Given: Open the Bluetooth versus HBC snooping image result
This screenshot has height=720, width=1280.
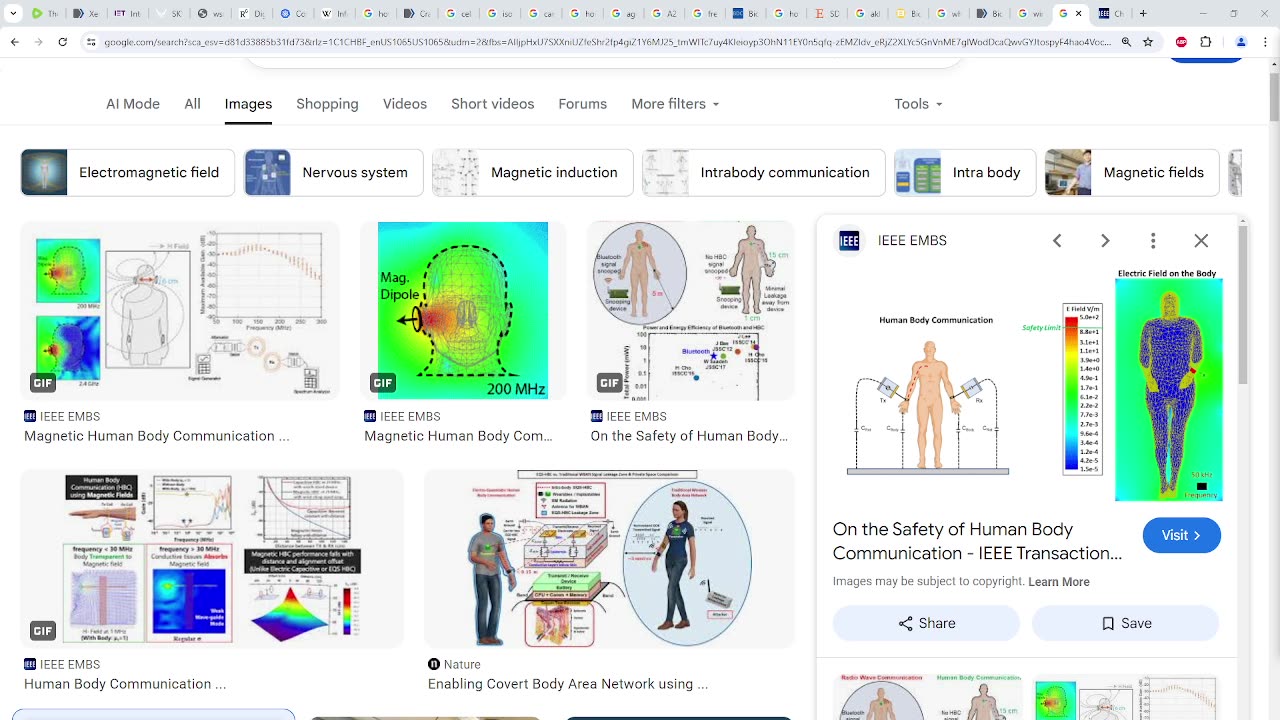Looking at the screenshot, I should (x=691, y=310).
